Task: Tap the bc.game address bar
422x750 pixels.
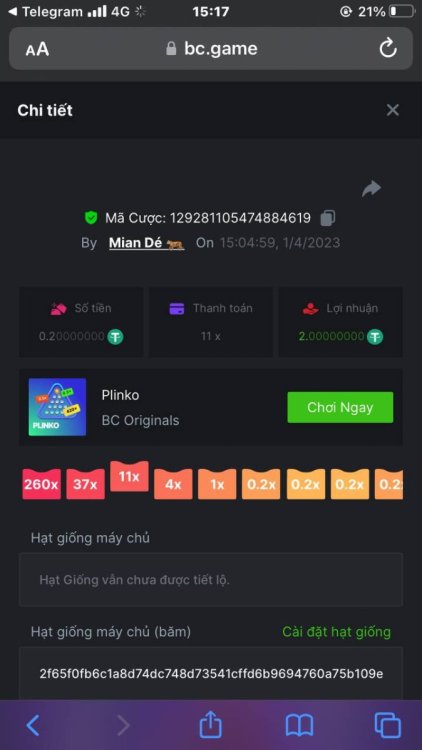Action: coord(211,48)
